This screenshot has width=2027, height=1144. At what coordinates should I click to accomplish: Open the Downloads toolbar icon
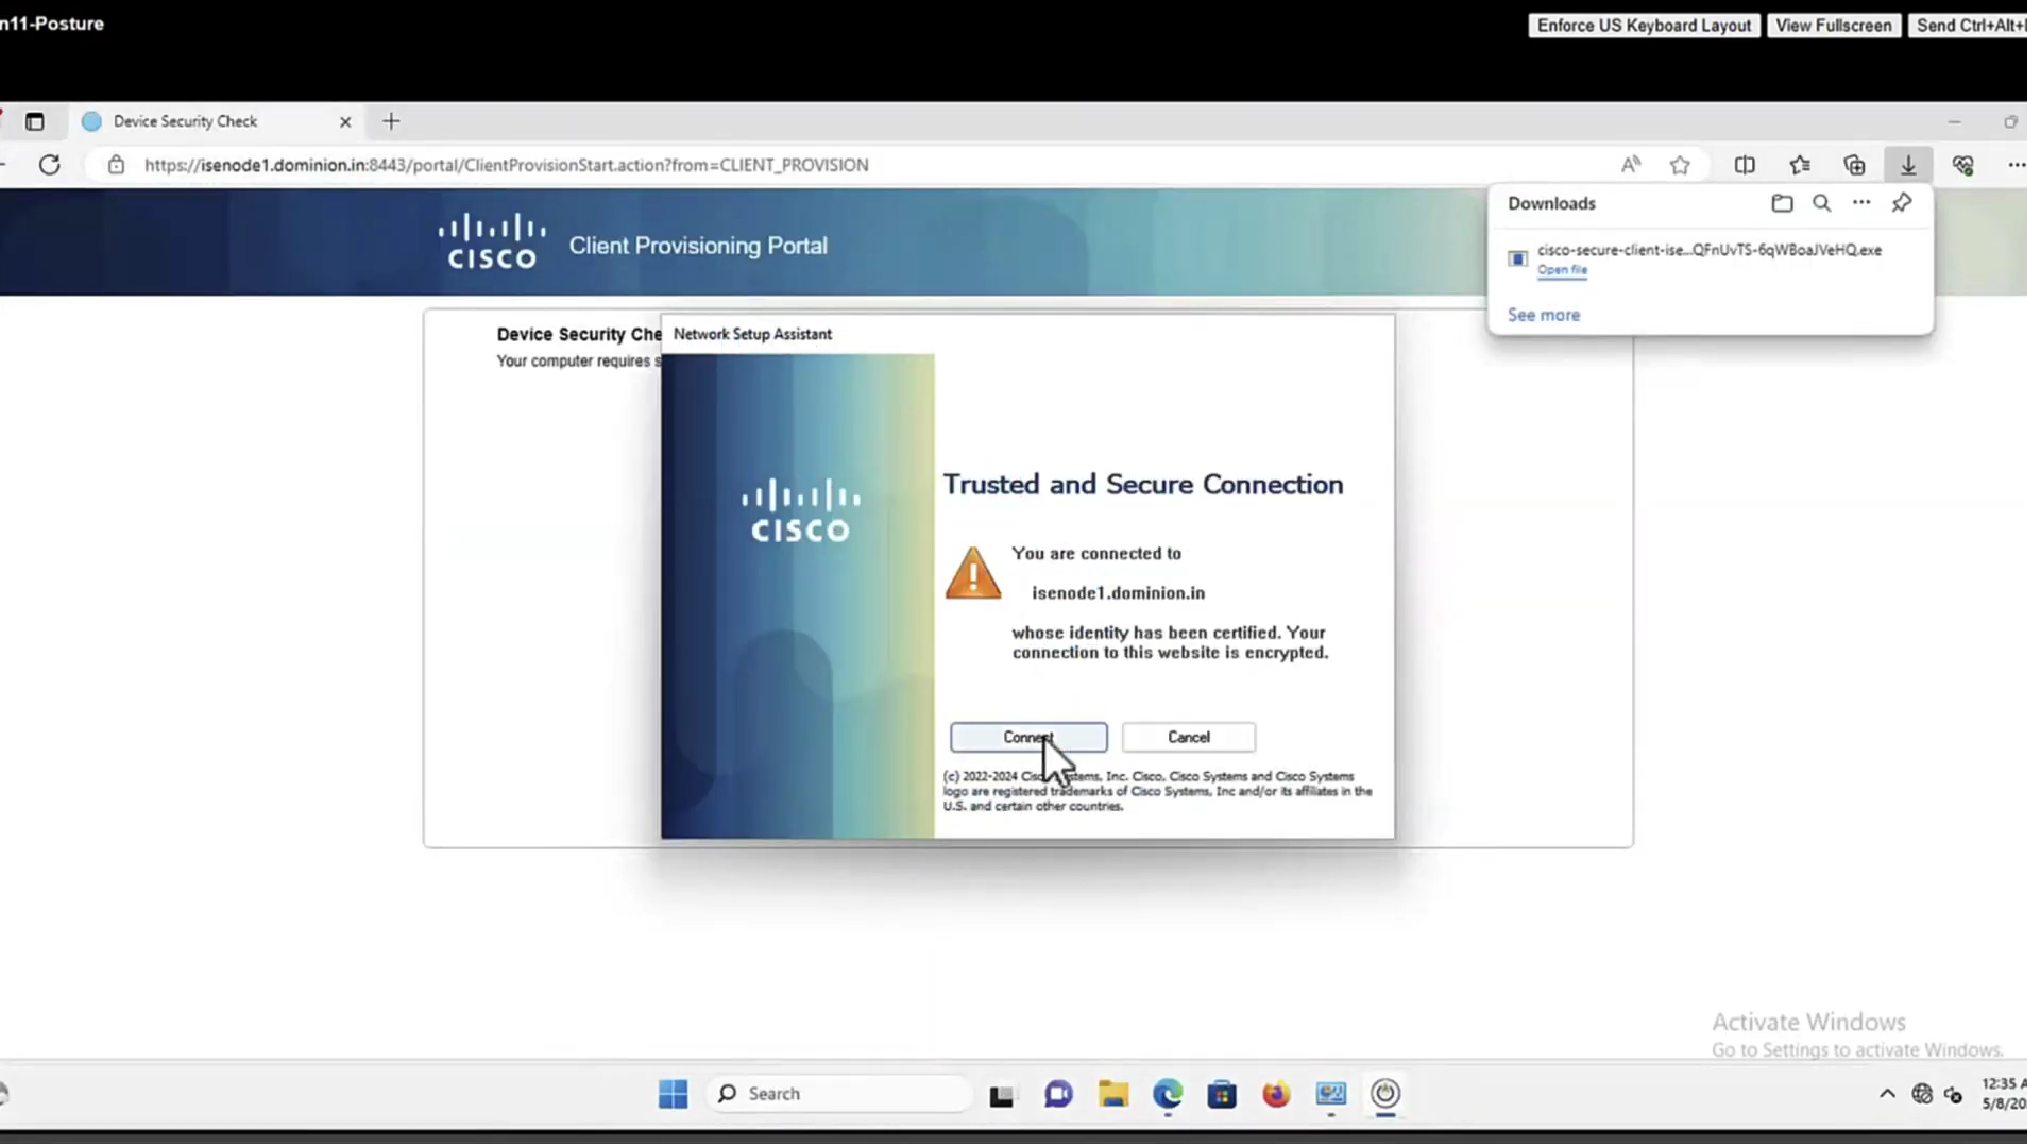[x=1908, y=165]
